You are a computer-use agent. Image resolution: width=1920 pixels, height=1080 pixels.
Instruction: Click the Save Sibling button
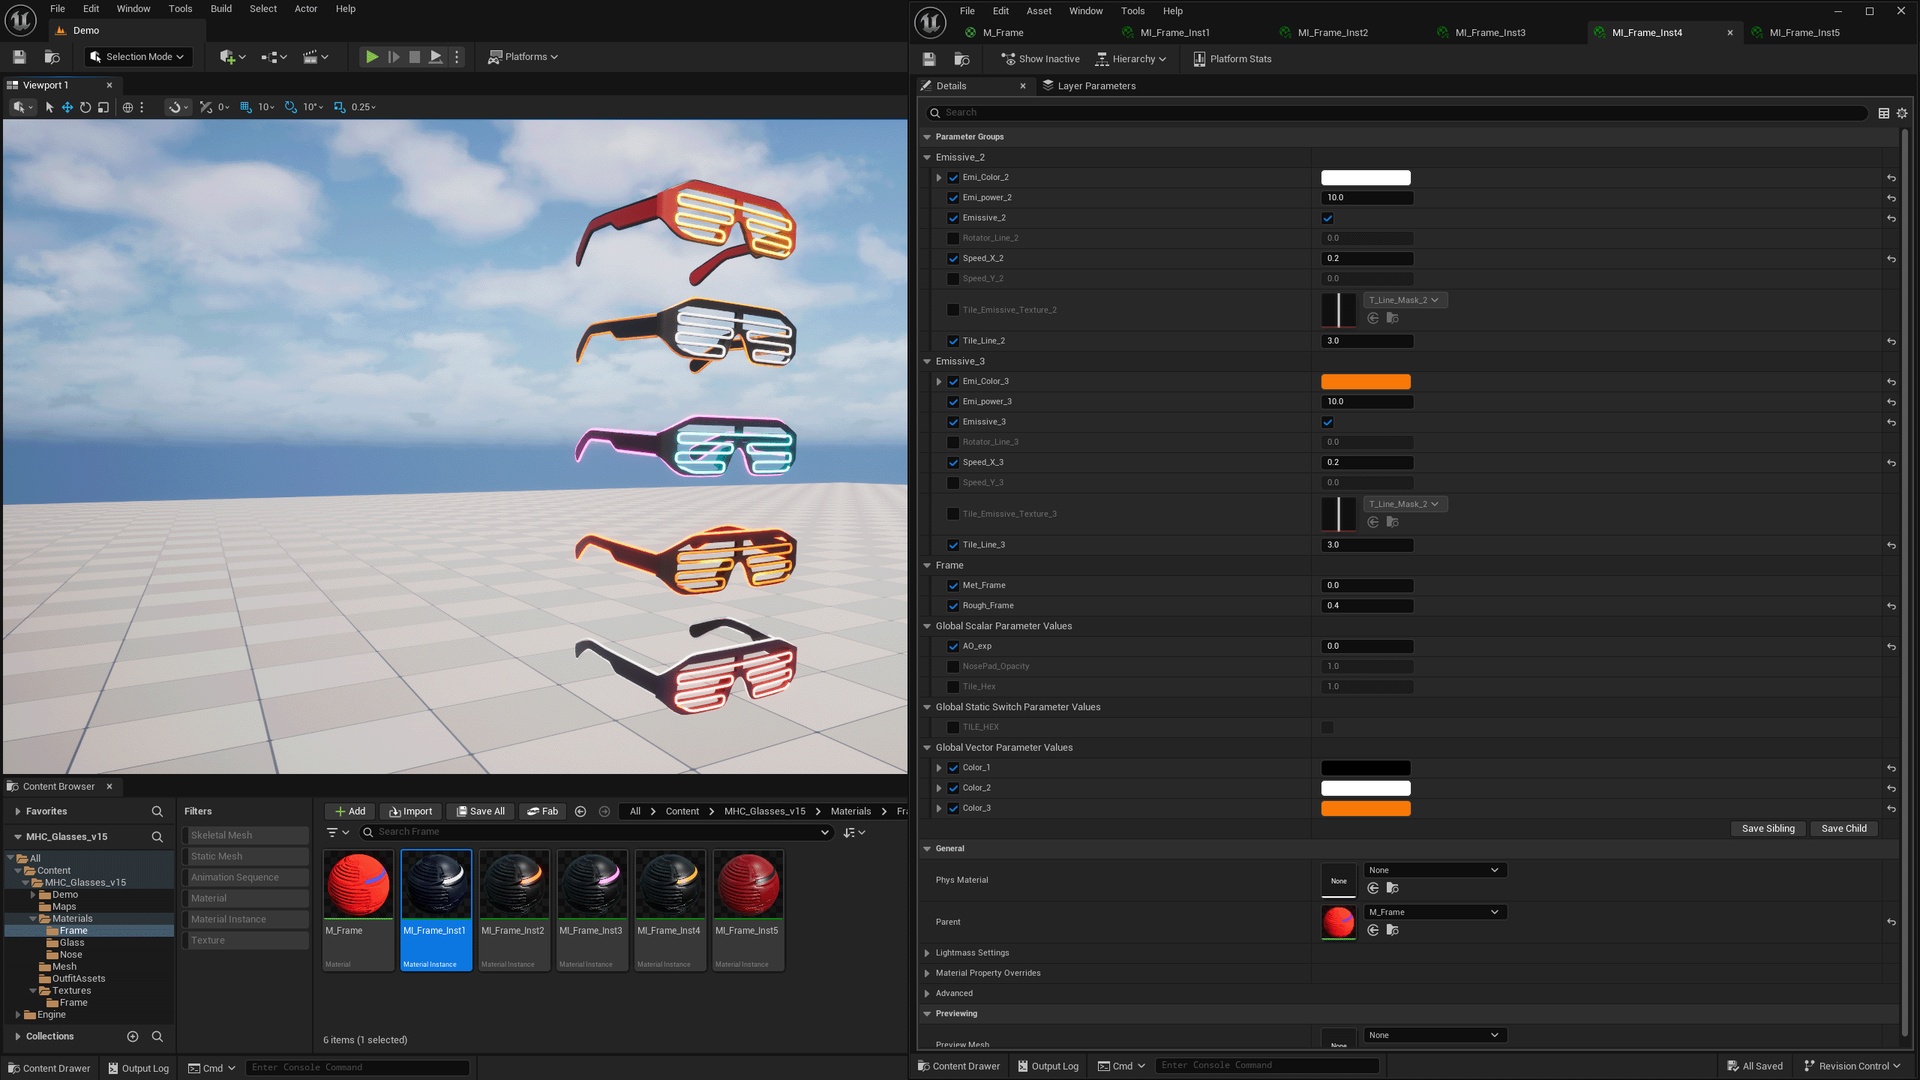tap(1768, 828)
